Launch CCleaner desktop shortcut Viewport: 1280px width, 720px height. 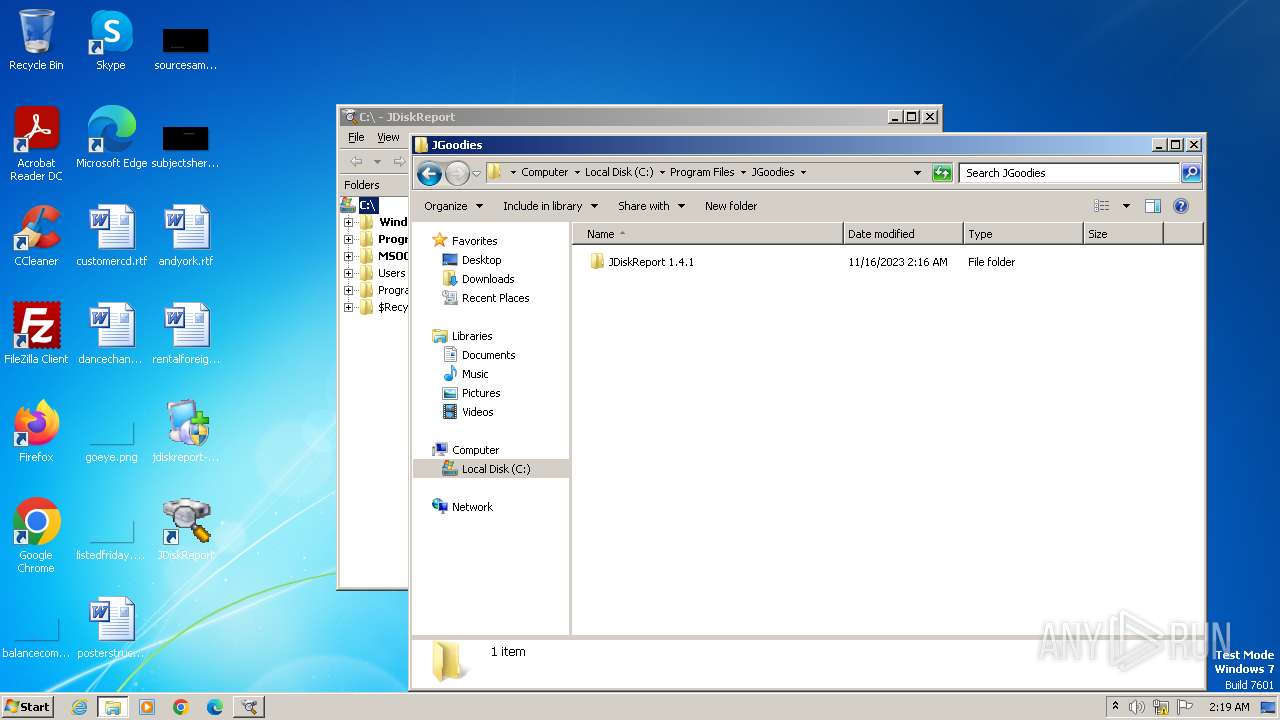(x=36, y=236)
